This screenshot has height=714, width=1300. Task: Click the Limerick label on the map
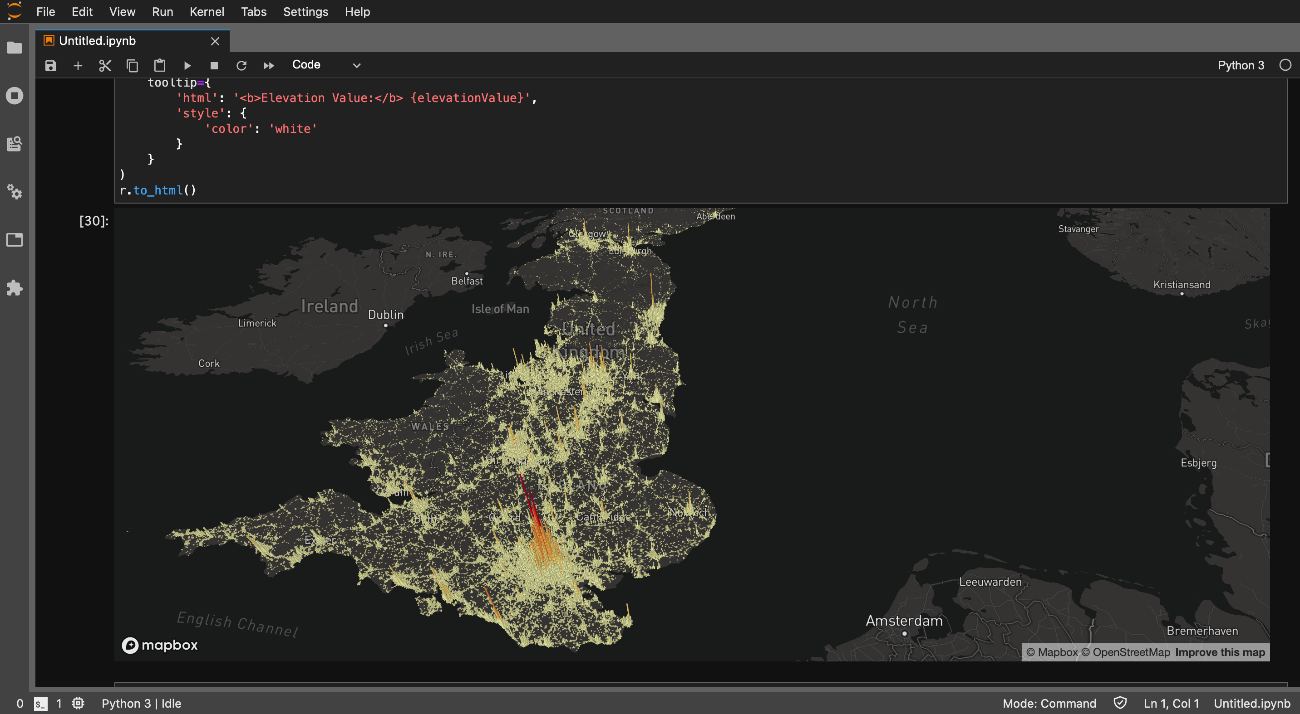tap(257, 323)
